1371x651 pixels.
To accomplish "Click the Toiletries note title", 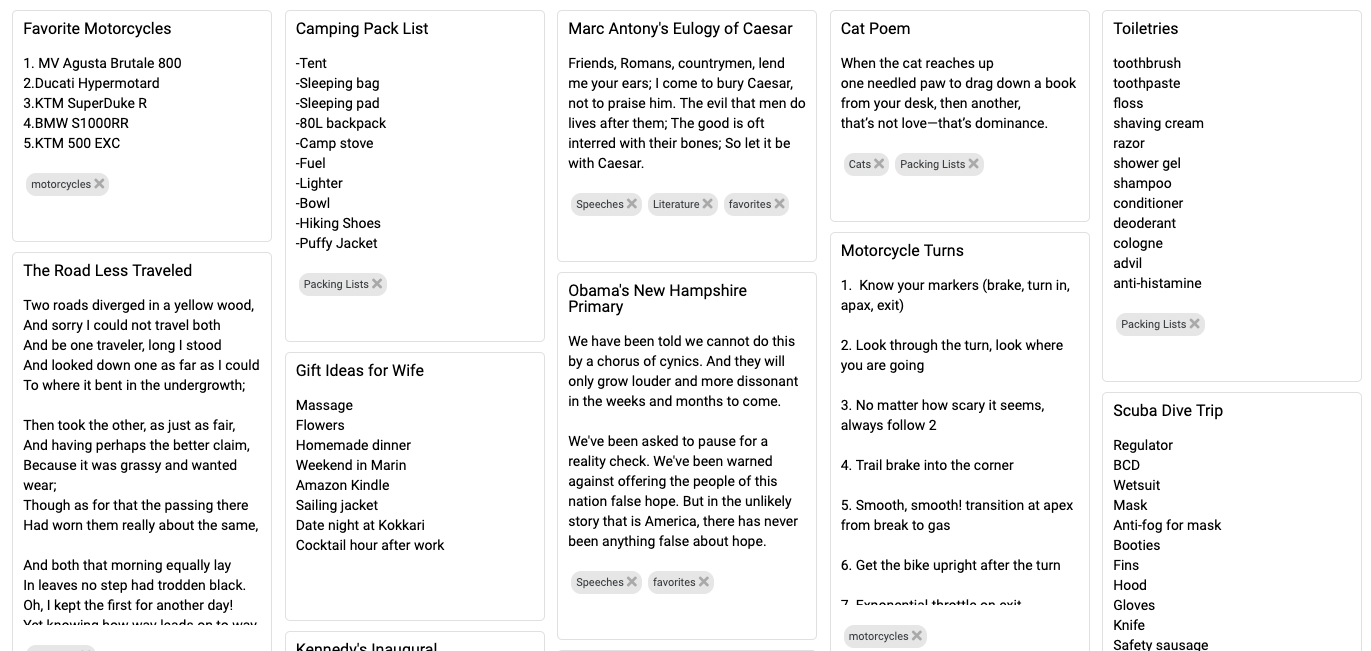I will [x=1146, y=29].
